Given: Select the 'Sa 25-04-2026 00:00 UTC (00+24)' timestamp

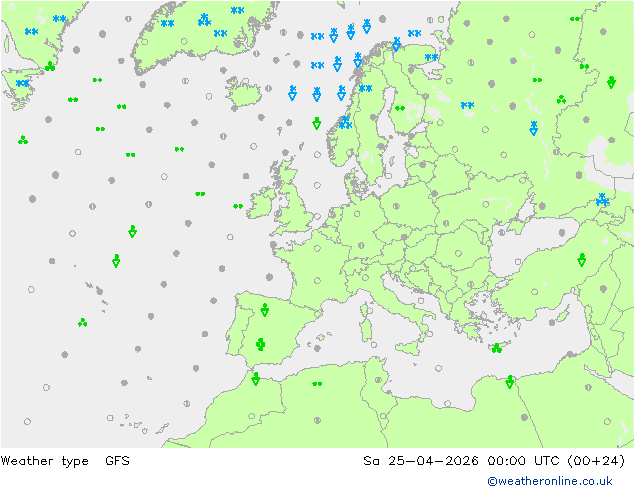Looking at the screenshot, I should click(494, 460).
